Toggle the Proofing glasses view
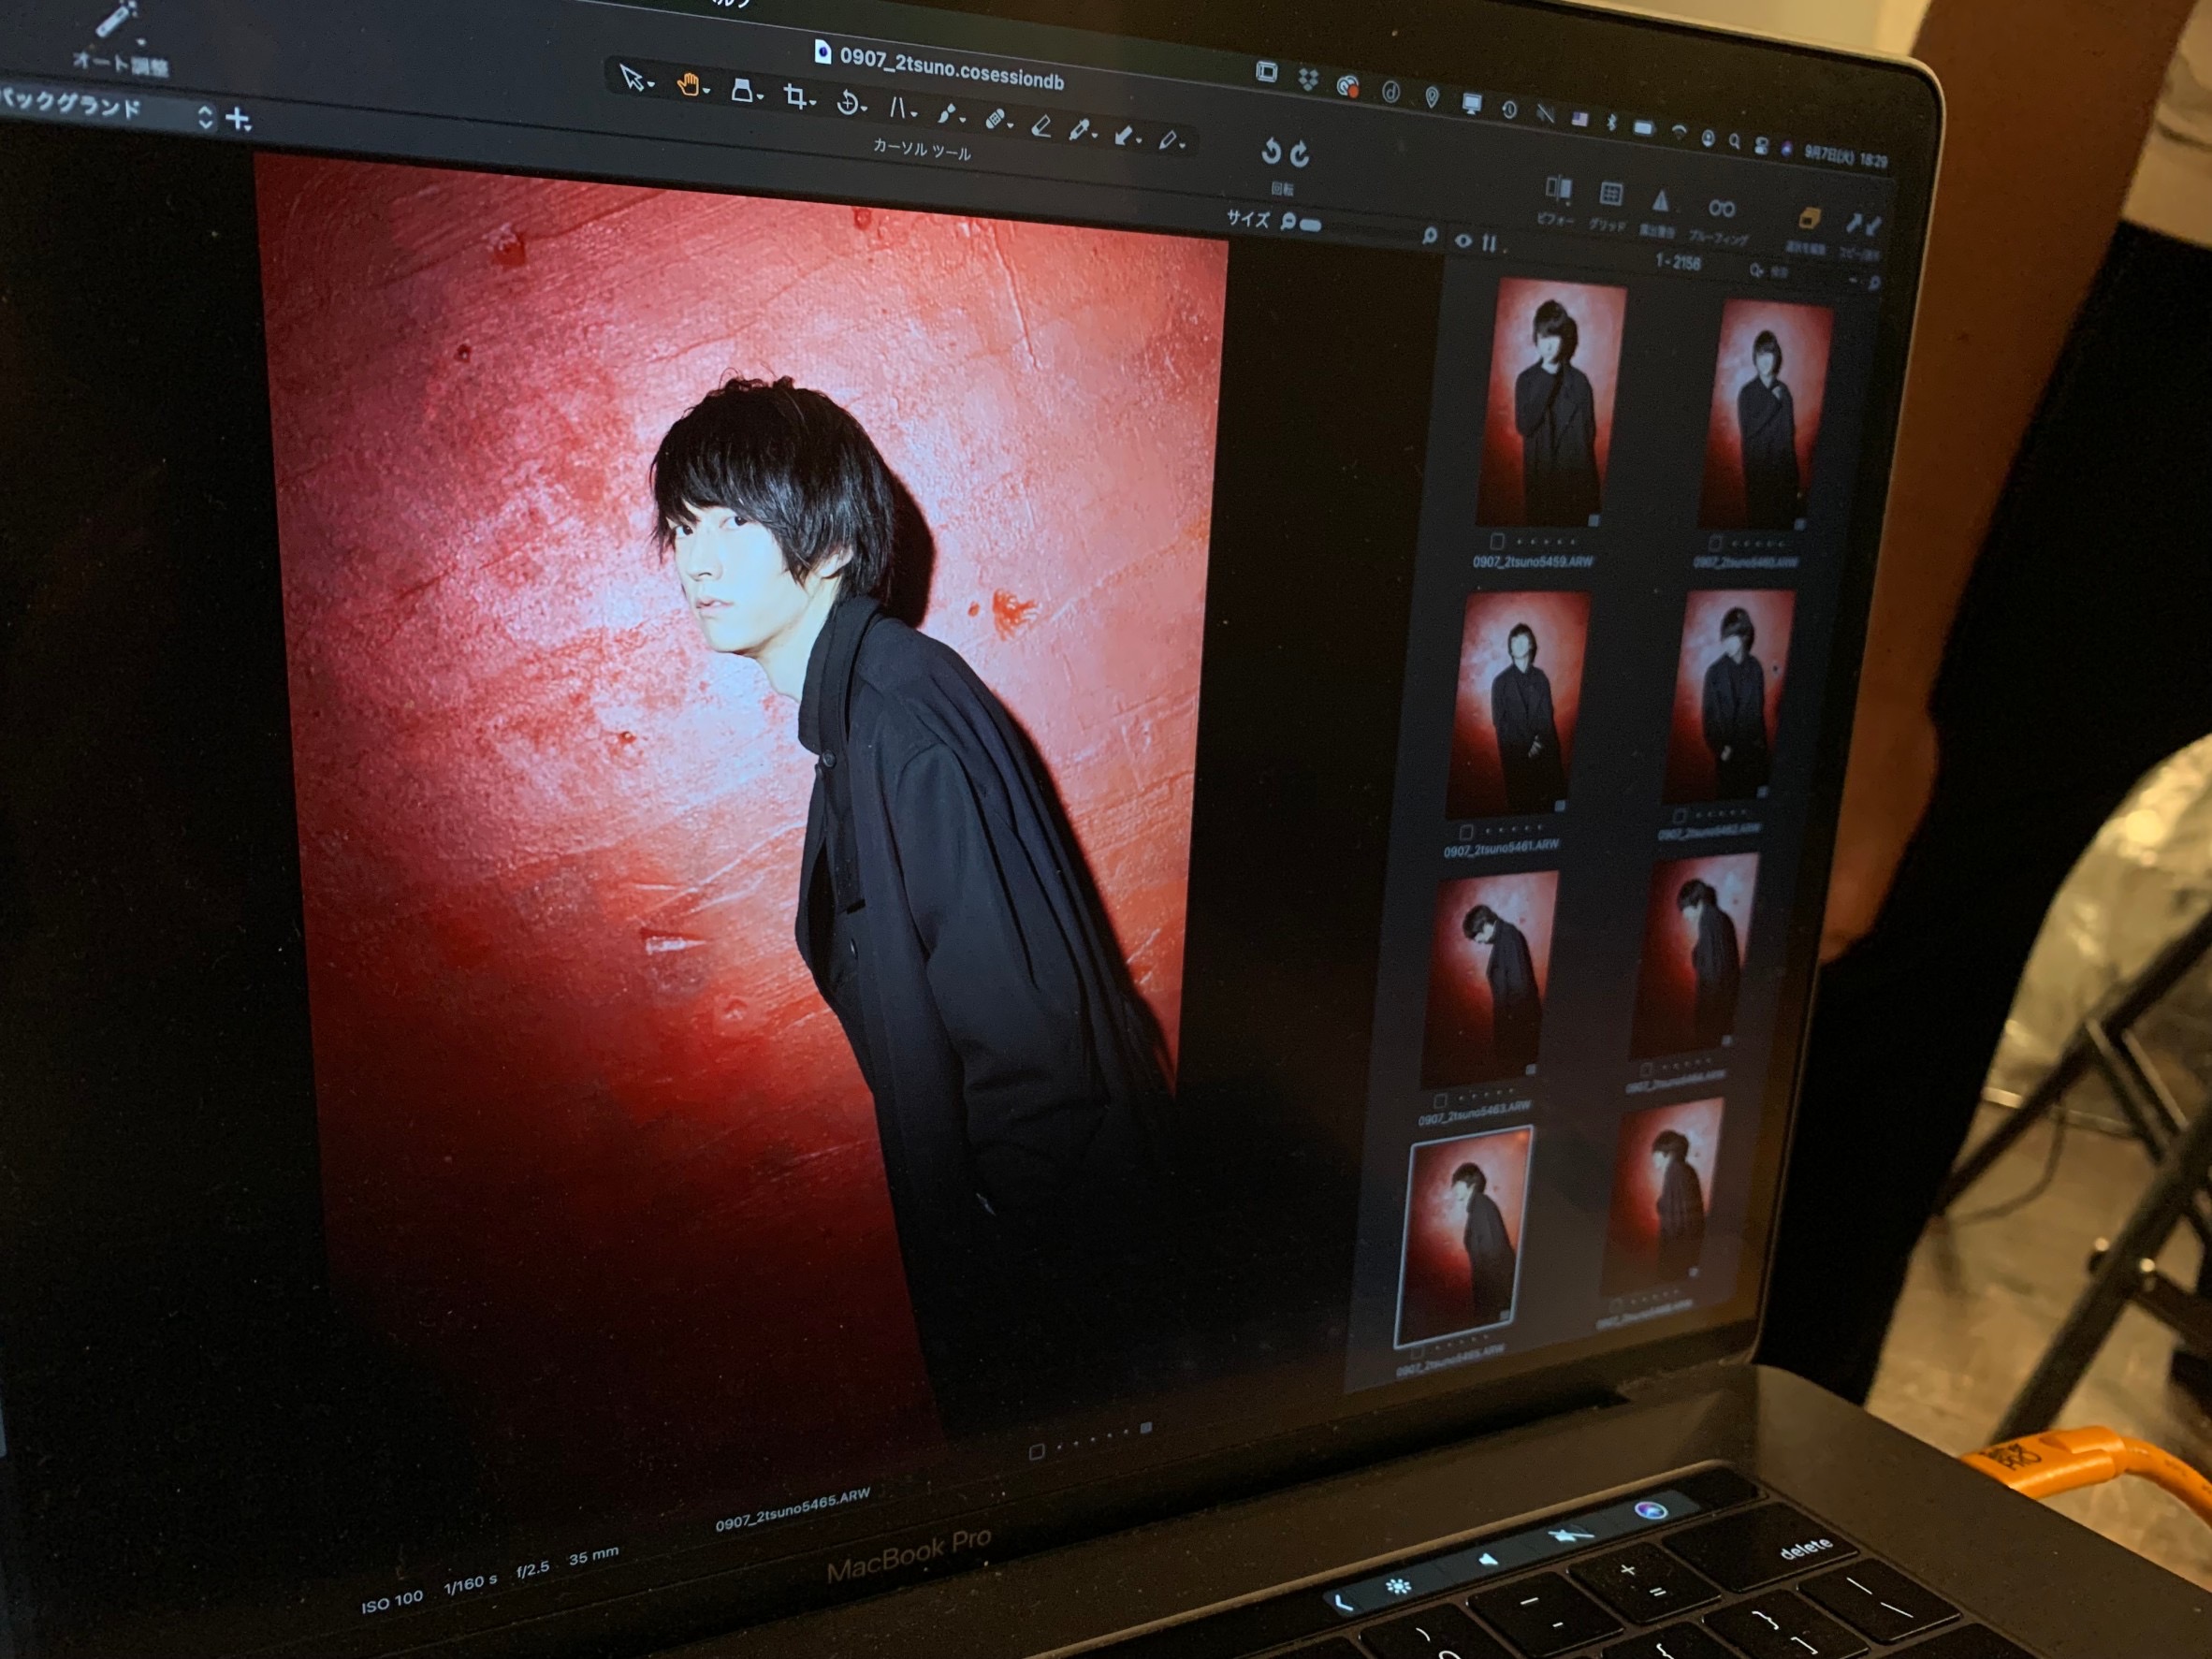This screenshot has width=2212, height=1659. [x=1721, y=208]
